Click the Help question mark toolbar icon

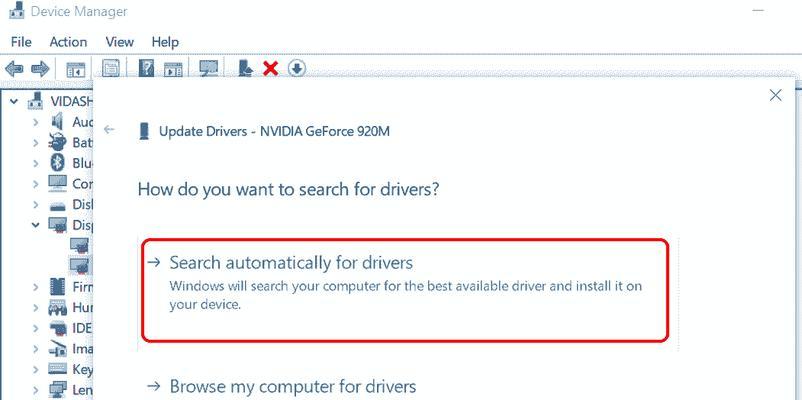[x=146, y=68]
